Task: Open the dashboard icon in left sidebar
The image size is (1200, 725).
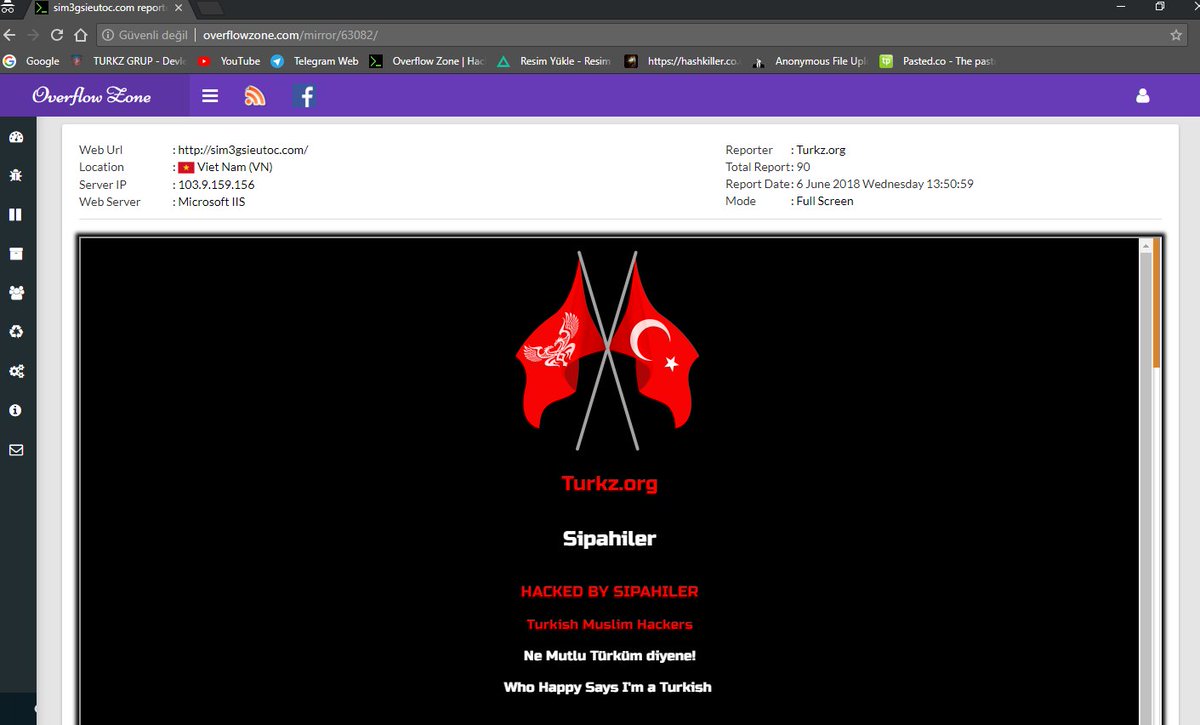Action: click(16, 137)
